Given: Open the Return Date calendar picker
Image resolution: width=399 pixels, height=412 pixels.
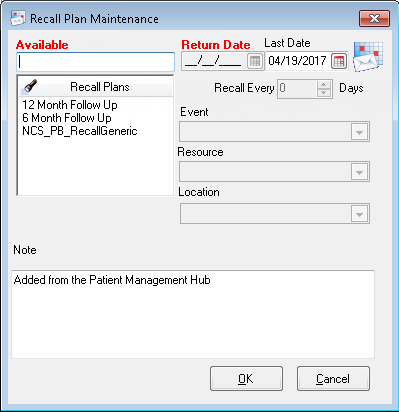Looking at the screenshot, I should click(x=255, y=61).
